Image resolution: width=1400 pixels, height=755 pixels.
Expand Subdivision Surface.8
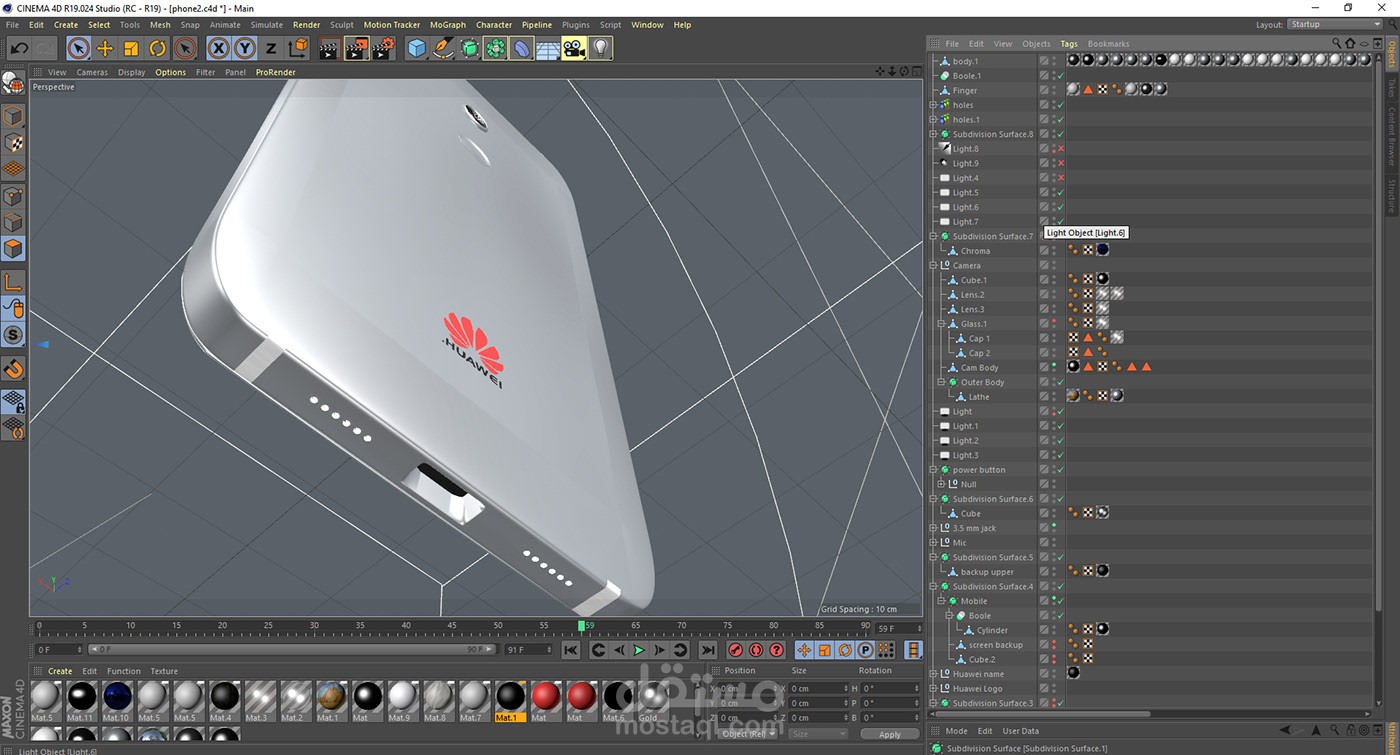[934, 134]
